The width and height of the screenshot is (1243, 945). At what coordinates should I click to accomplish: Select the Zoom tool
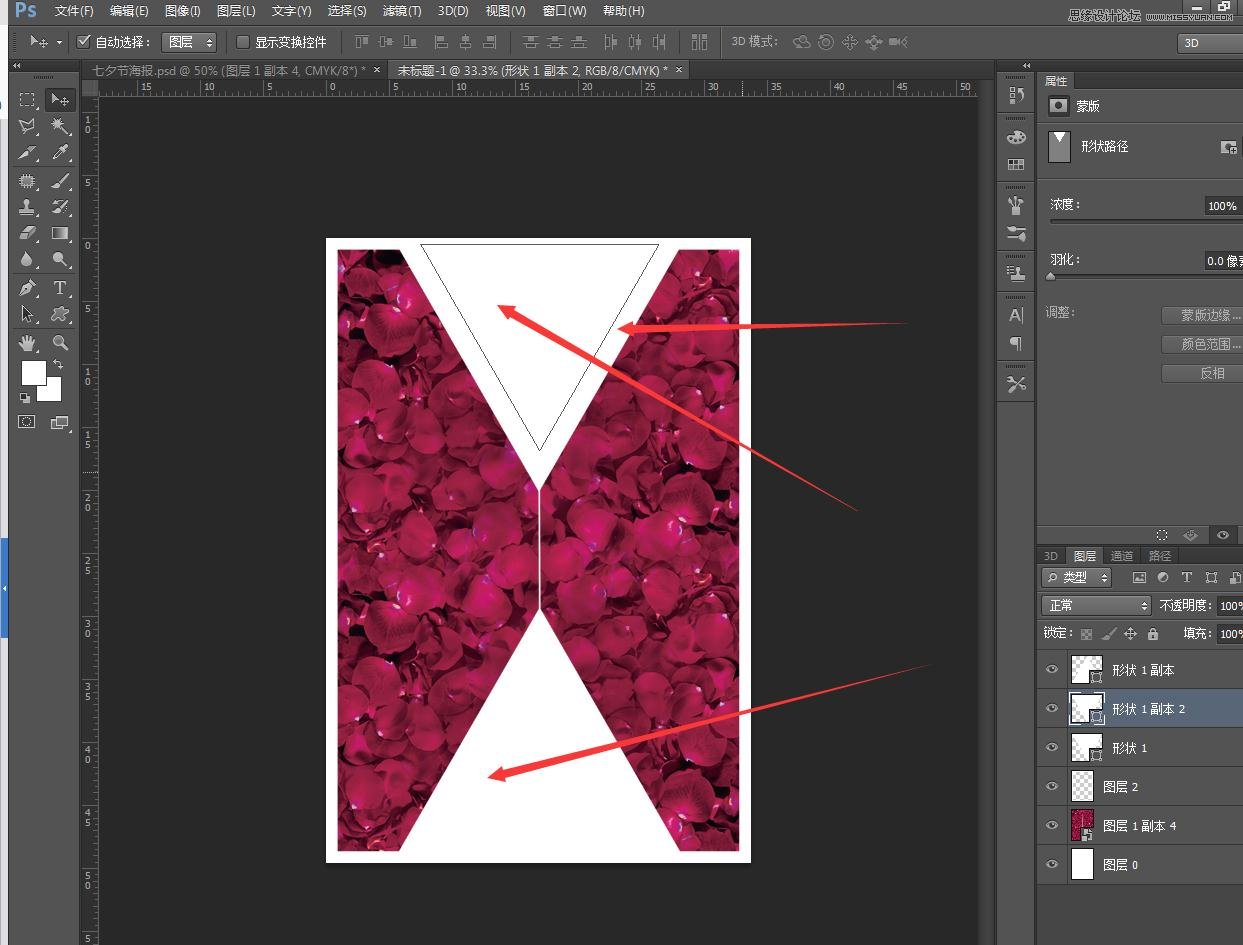[60, 343]
